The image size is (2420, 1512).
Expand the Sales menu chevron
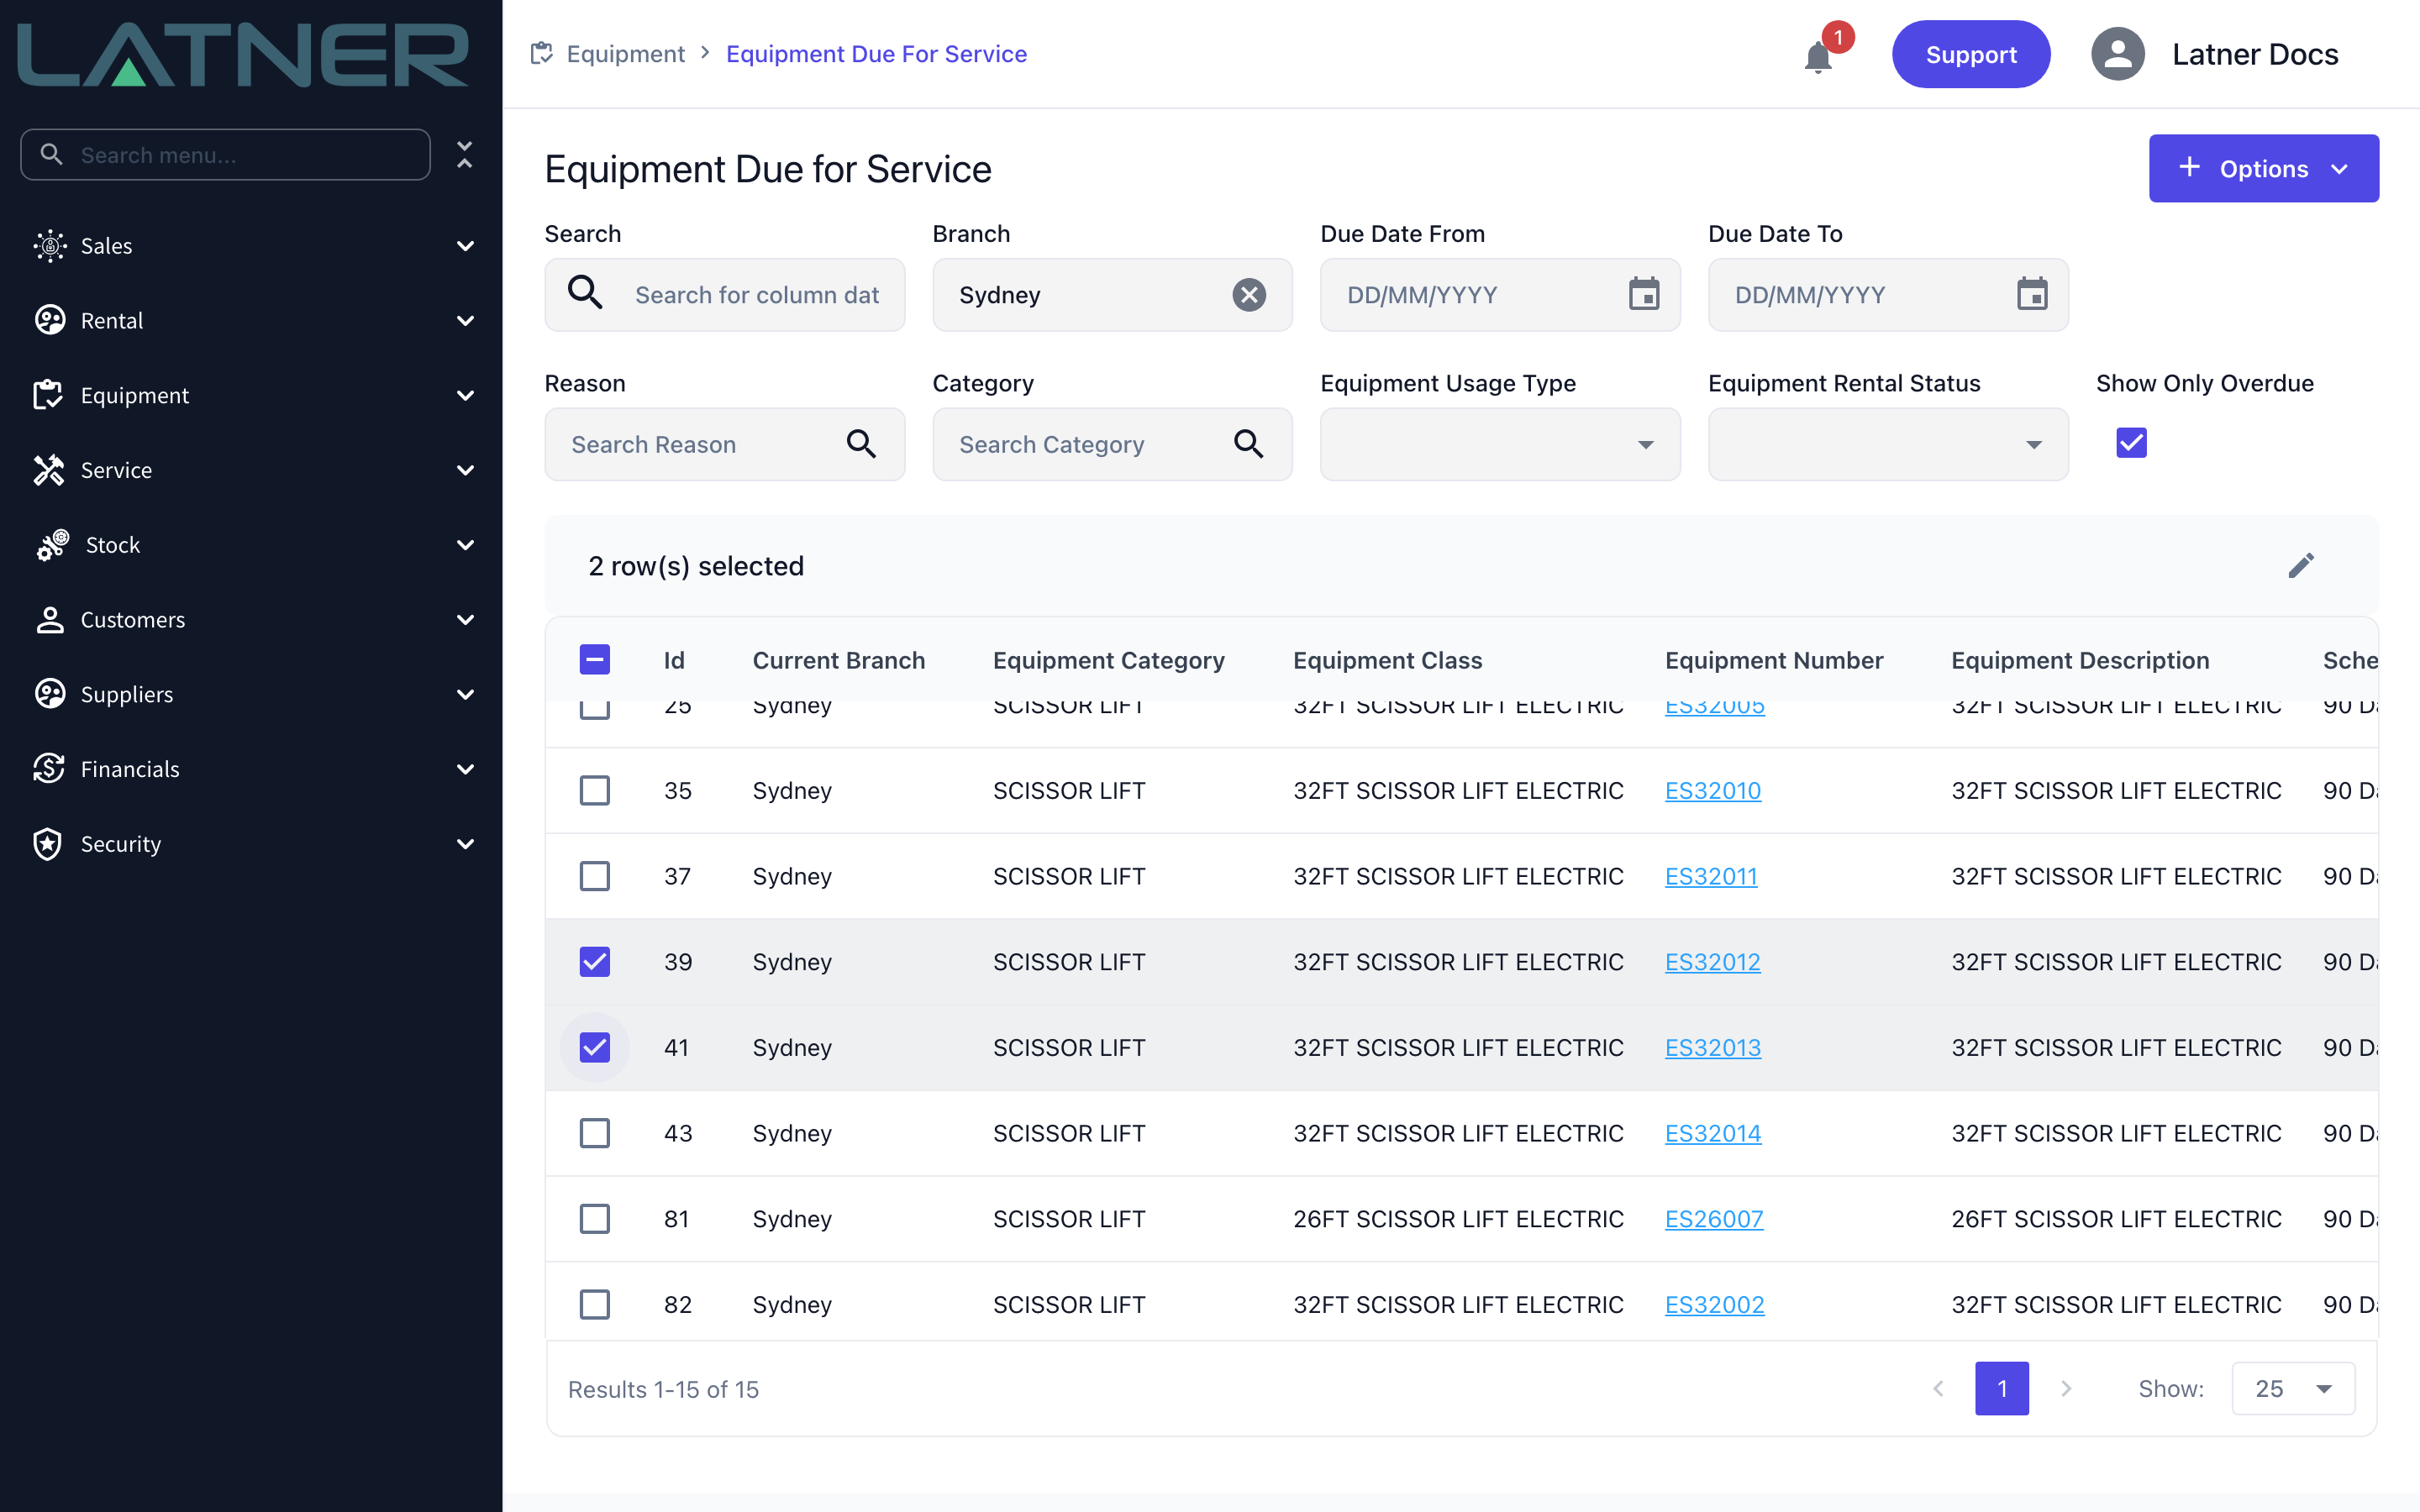(465, 245)
